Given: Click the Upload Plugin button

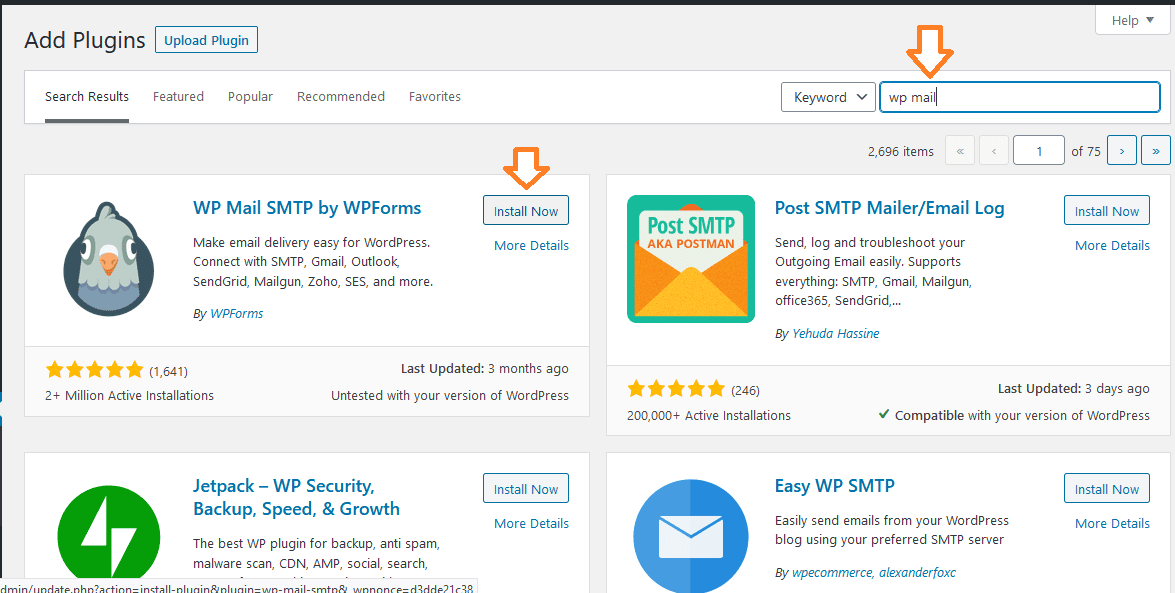Looking at the screenshot, I should (206, 40).
